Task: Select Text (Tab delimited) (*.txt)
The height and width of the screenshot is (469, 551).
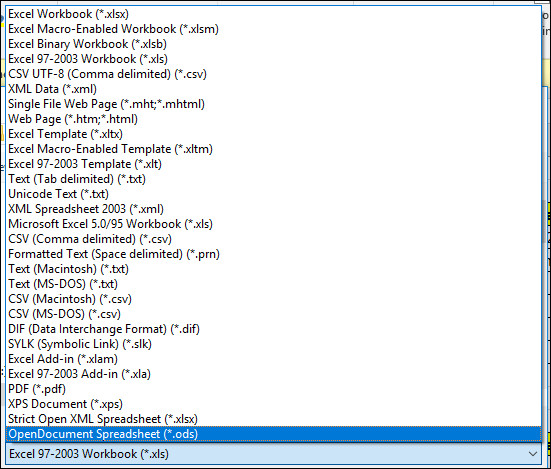Action: click(273, 179)
